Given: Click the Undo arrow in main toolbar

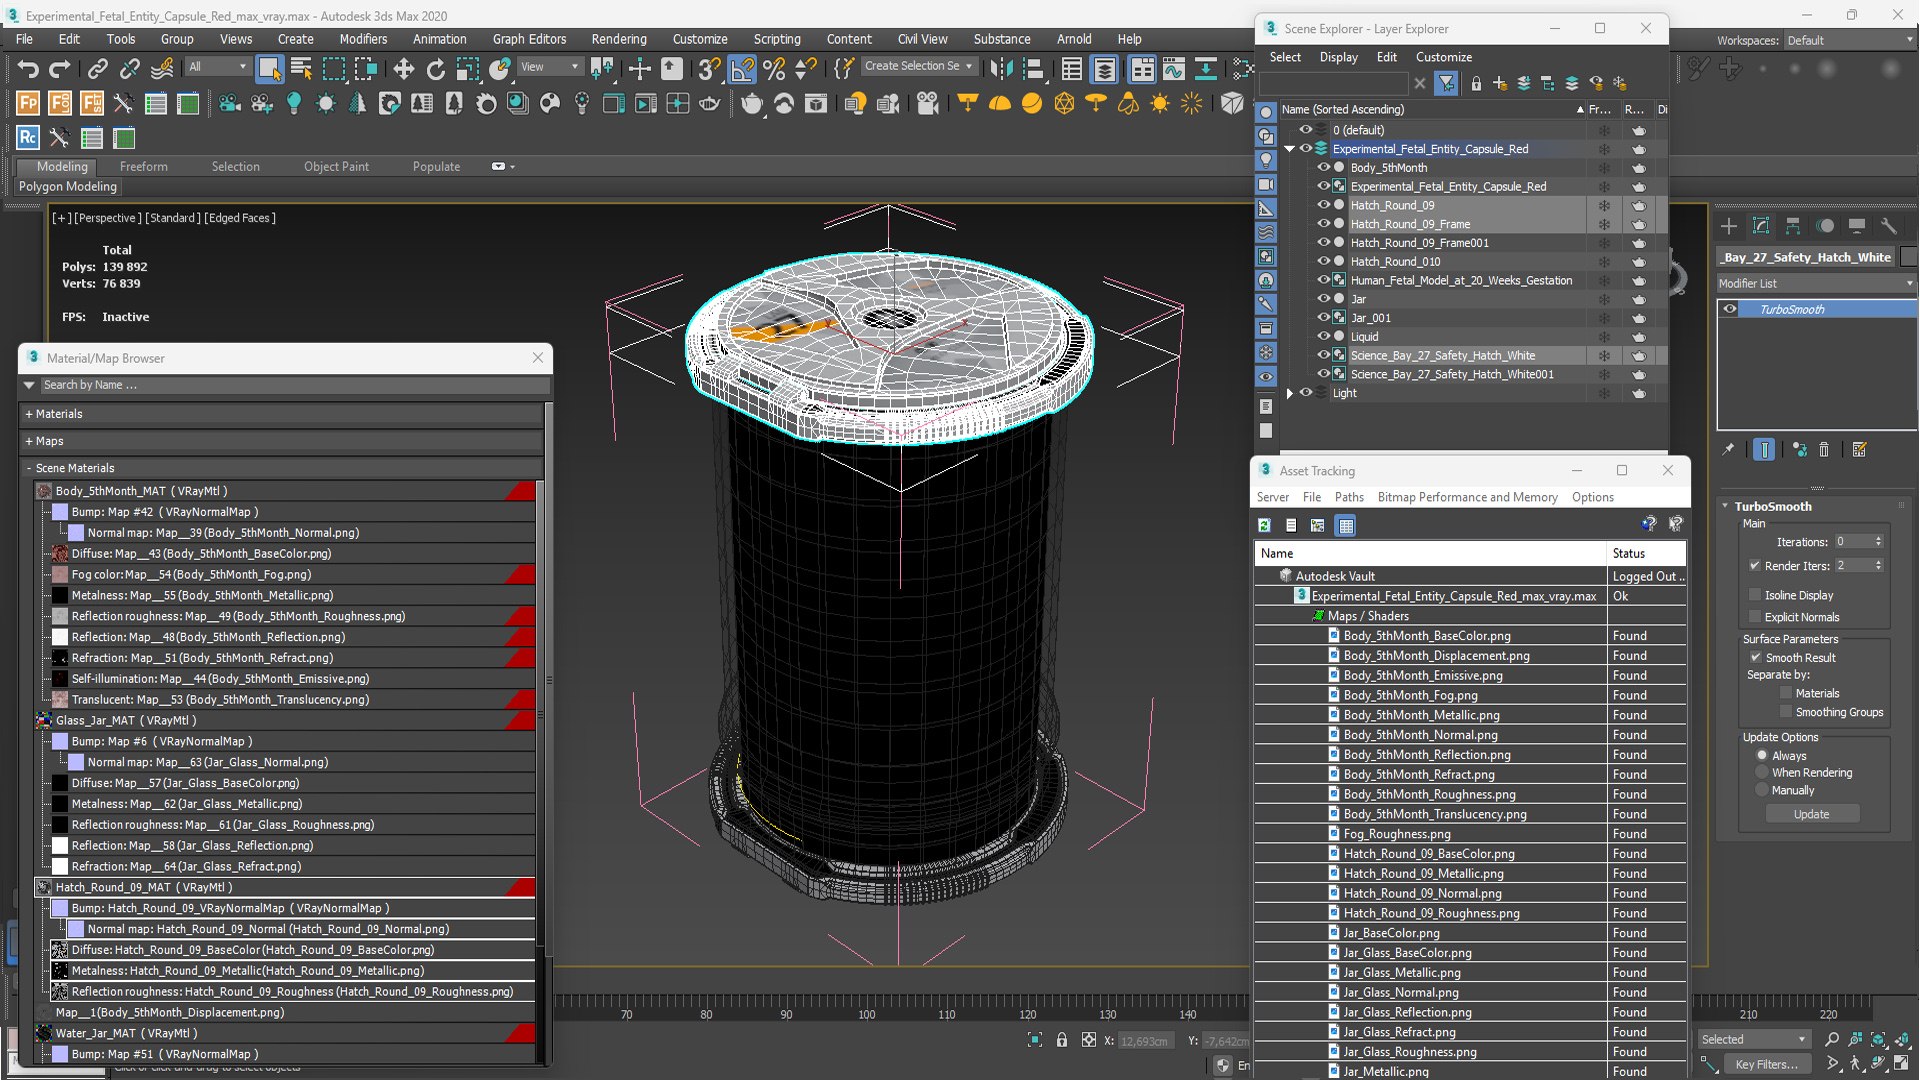Looking at the screenshot, I should (28, 68).
